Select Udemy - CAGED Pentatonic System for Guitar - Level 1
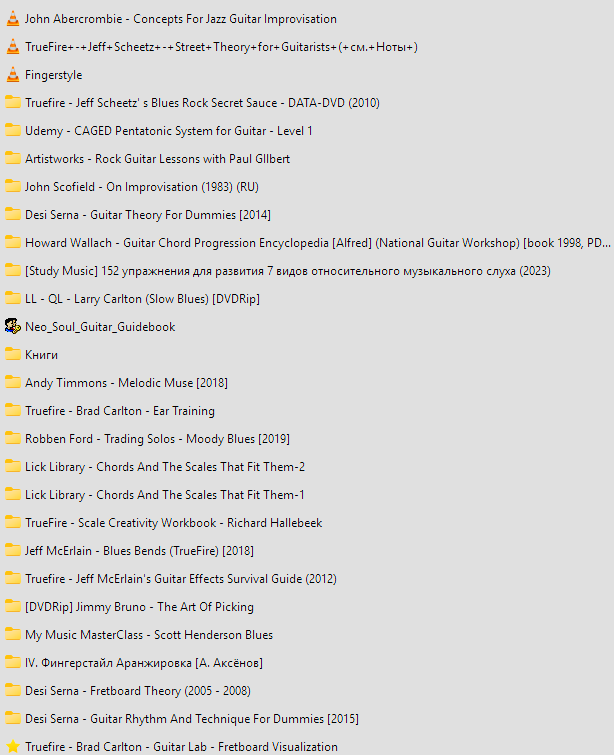614x755 pixels. click(x=169, y=130)
